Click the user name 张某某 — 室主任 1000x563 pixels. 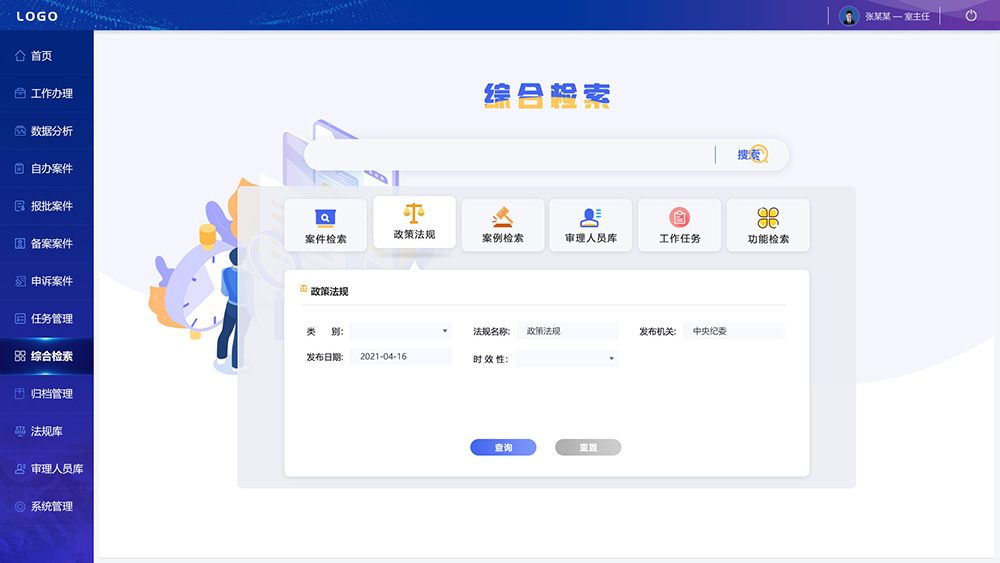pyautogui.click(x=897, y=16)
